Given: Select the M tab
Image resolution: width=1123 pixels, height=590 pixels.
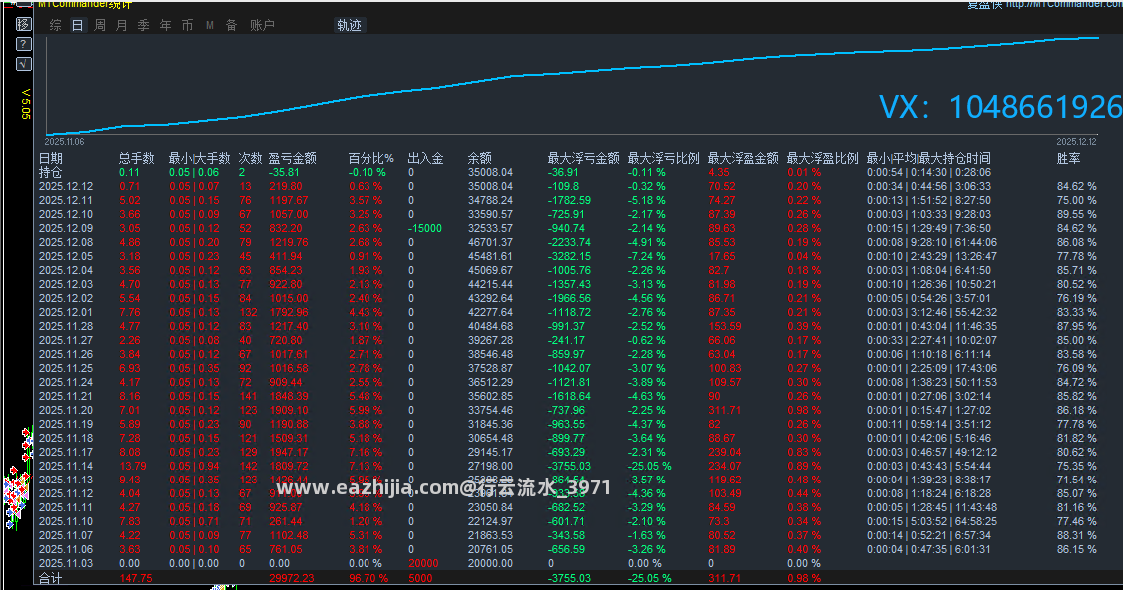Looking at the screenshot, I should pos(210,25).
